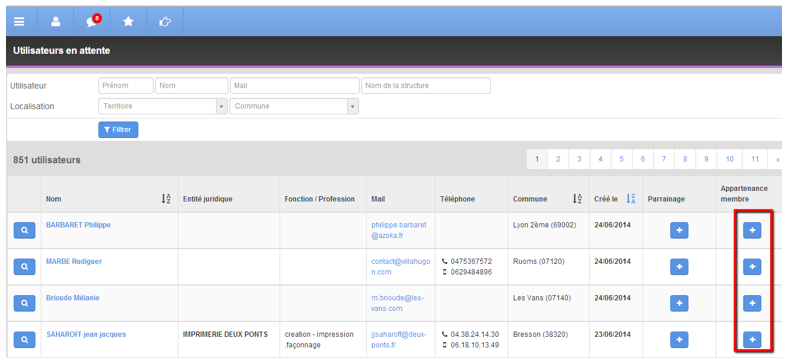789x362 pixels.
Task: Sort by Créé le column Z-A icon
Action: 631,199
